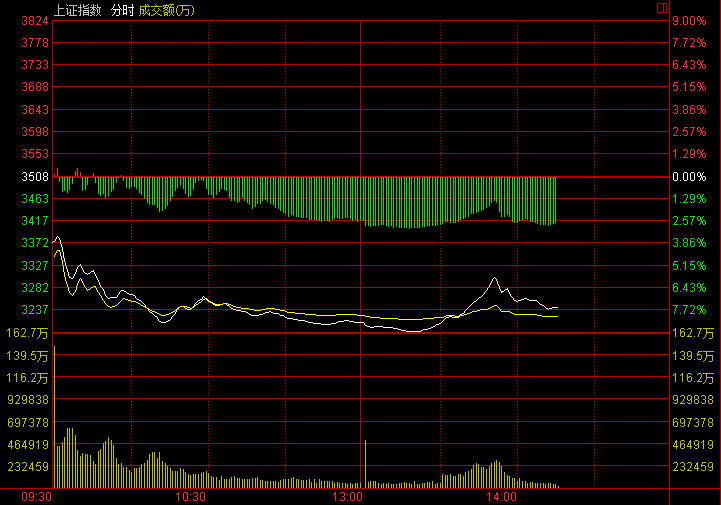Viewport: 721px width, 505px height.
Task: Click the 10:30 time axis label
Action: (x=190, y=496)
